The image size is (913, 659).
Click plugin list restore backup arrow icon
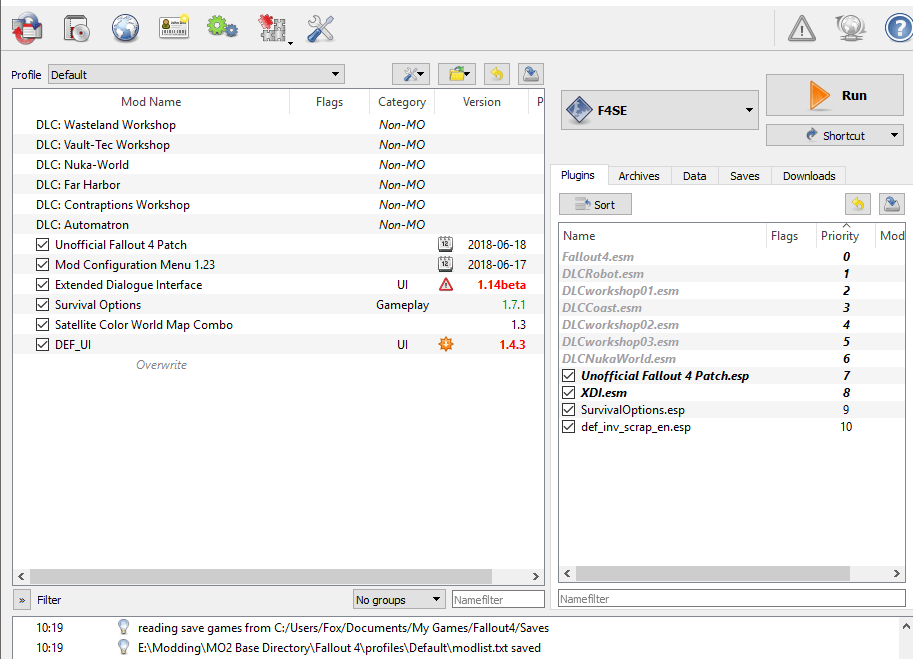coord(858,204)
